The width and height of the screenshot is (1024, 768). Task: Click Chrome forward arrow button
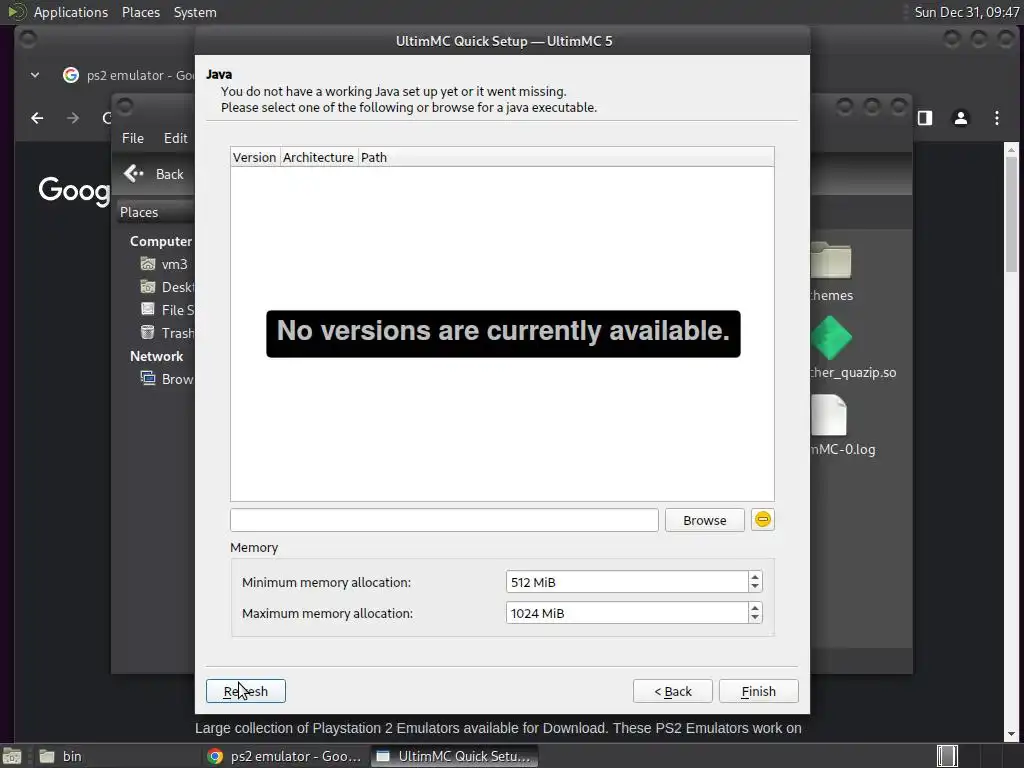72,118
